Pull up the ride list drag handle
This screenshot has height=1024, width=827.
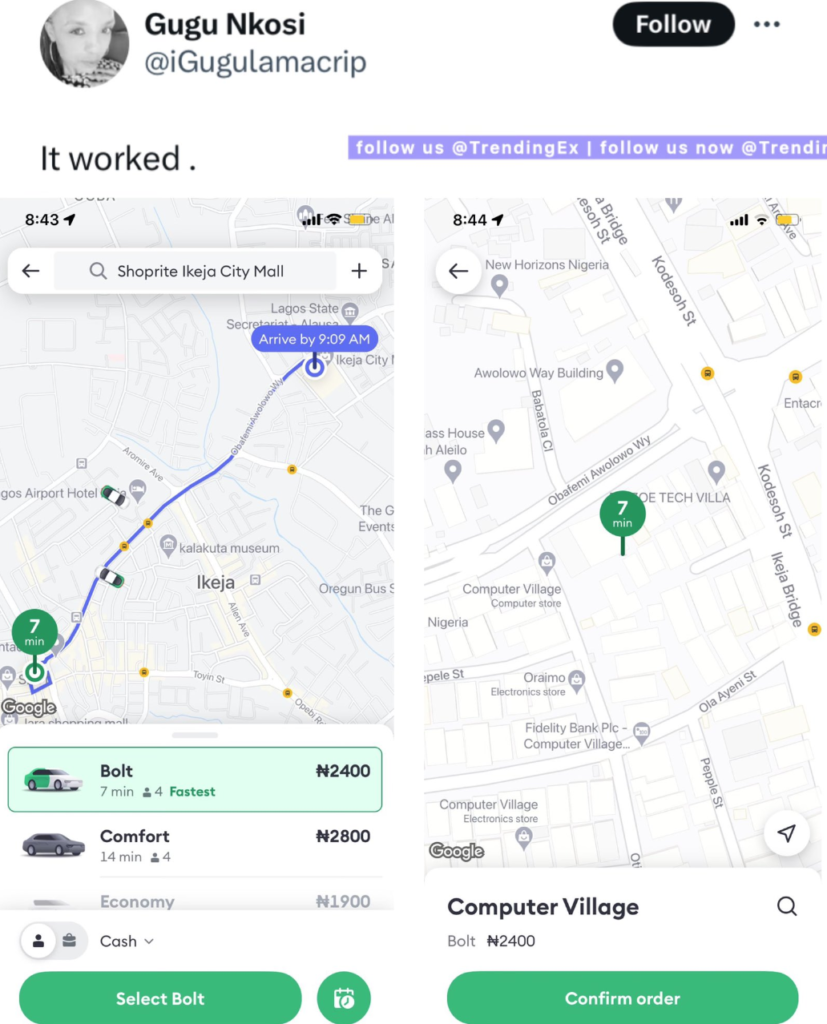[195, 735]
